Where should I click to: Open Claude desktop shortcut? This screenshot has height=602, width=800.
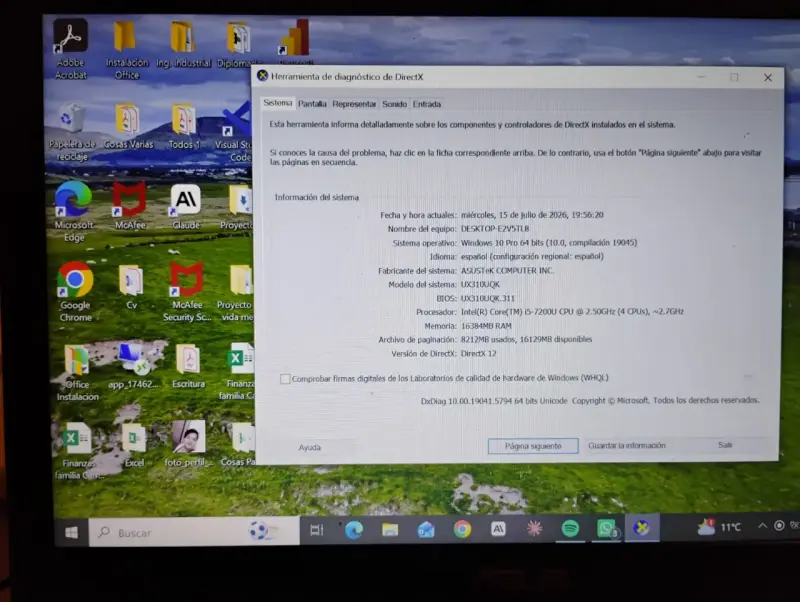click(186, 206)
